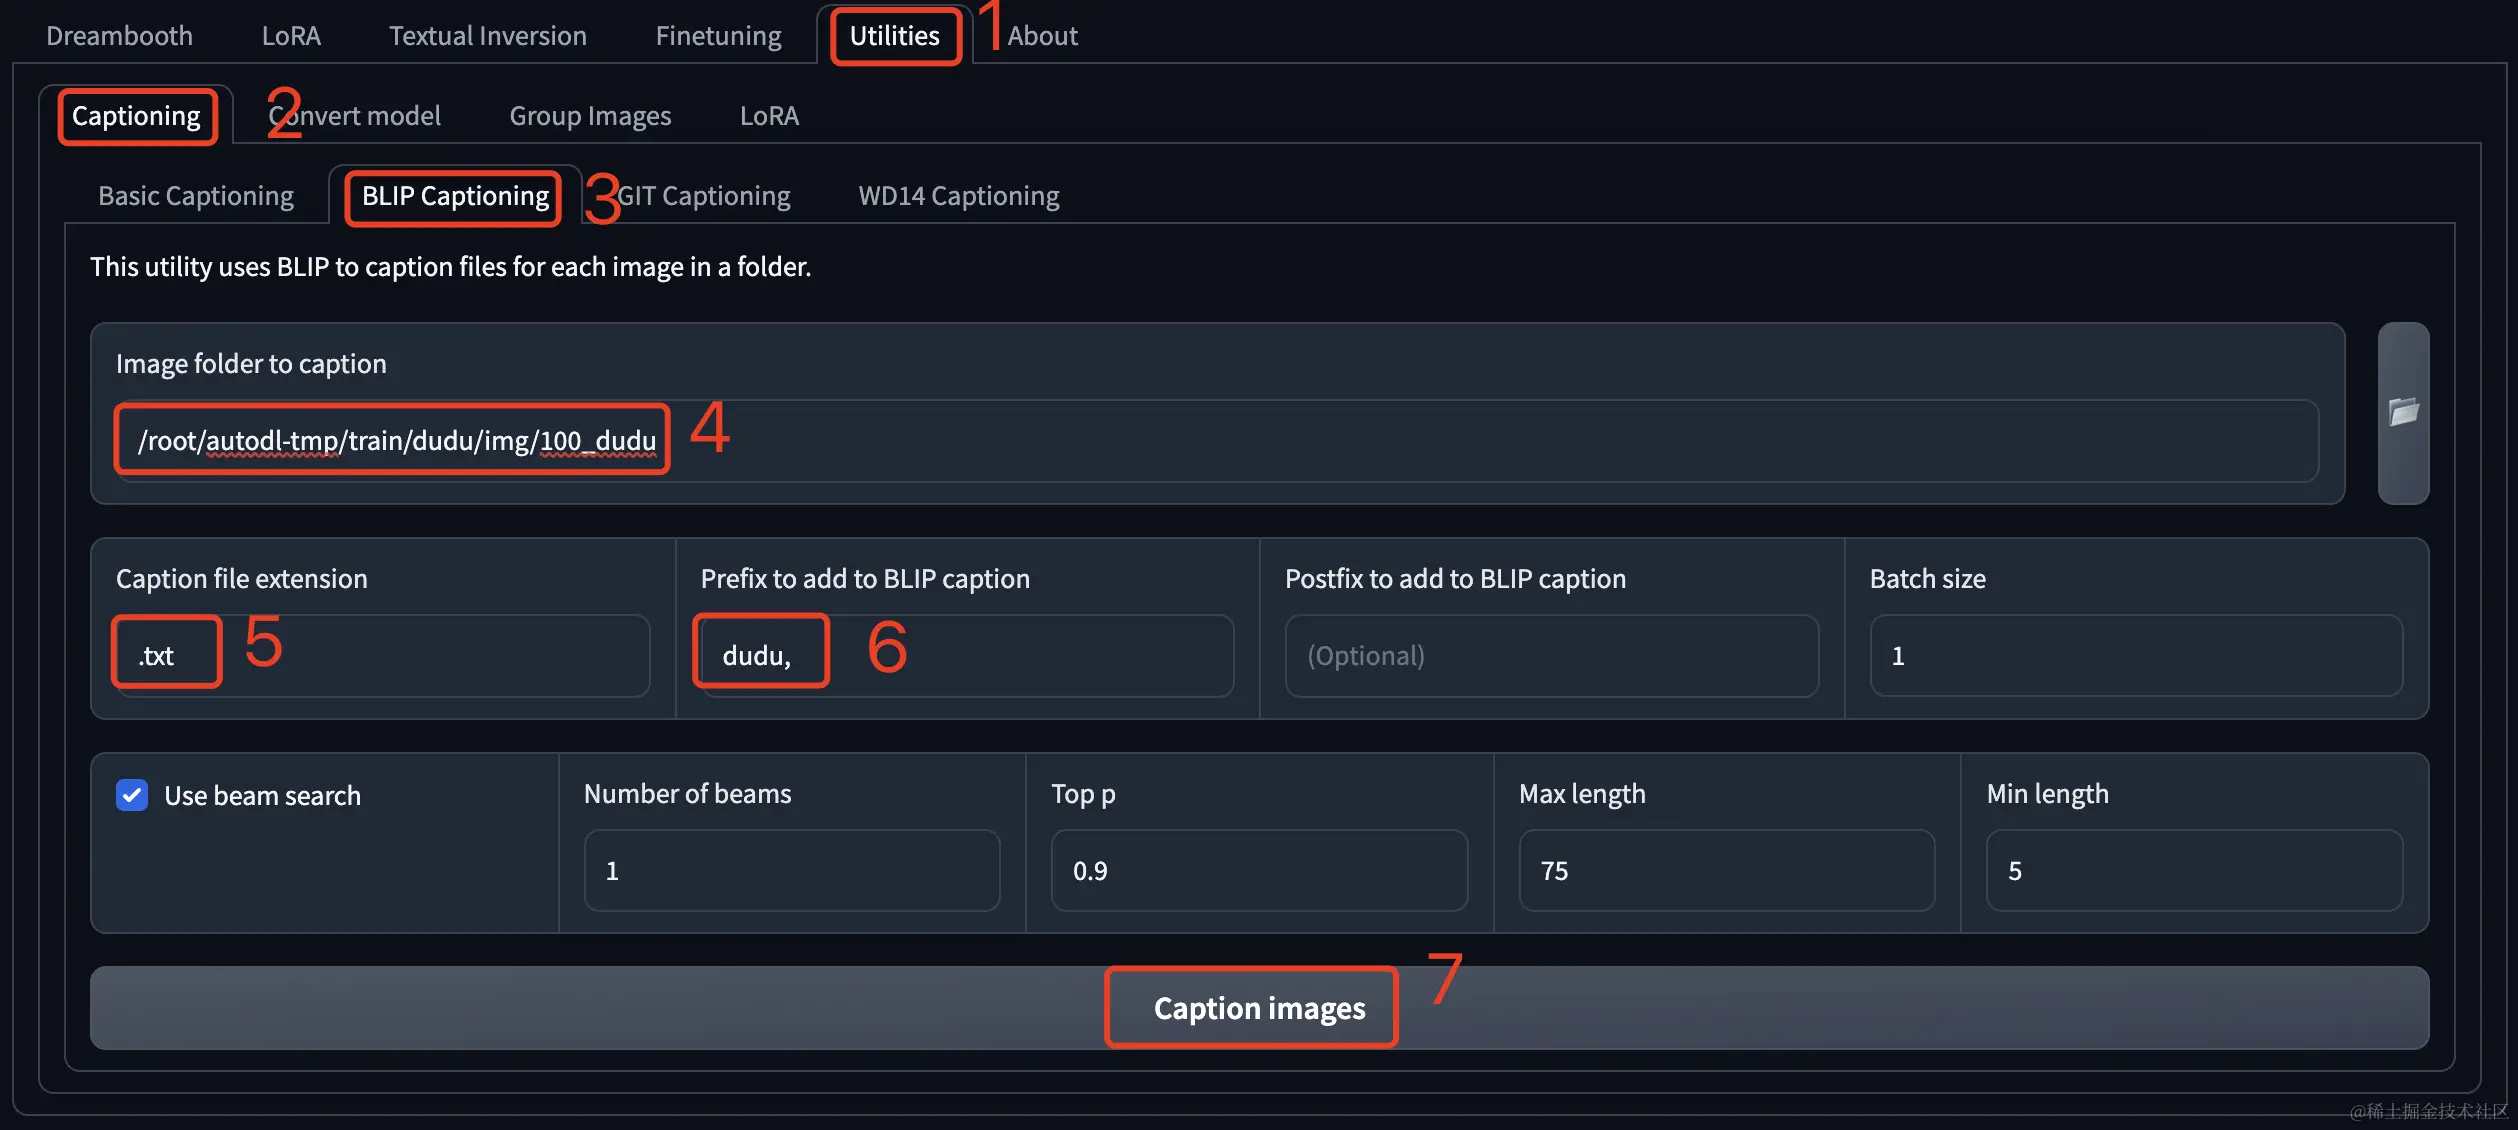Select the Basic Captioning tab
The height and width of the screenshot is (1130, 2518).
click(196, 196)
